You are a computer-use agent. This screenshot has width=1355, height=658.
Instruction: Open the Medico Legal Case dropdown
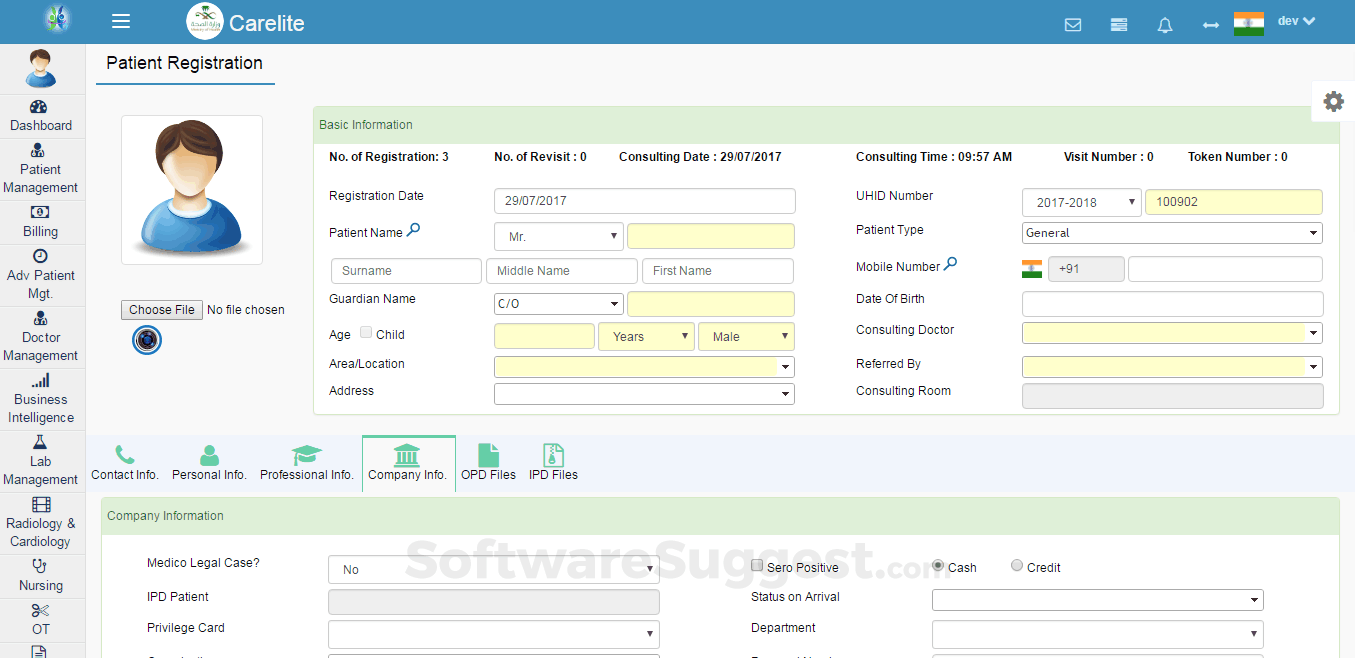(x=493, y=569)
